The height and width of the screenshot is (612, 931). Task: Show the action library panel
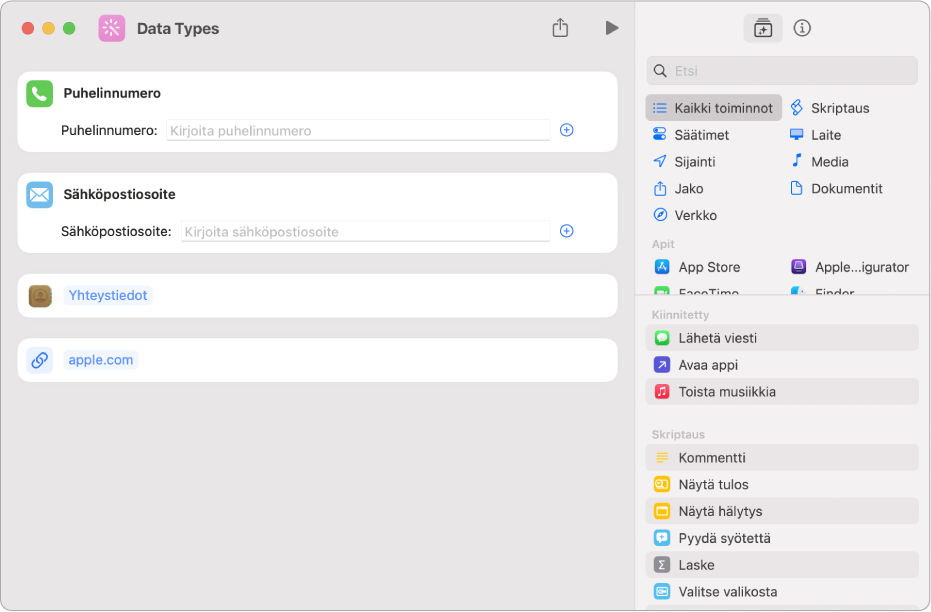pos(762,28)
